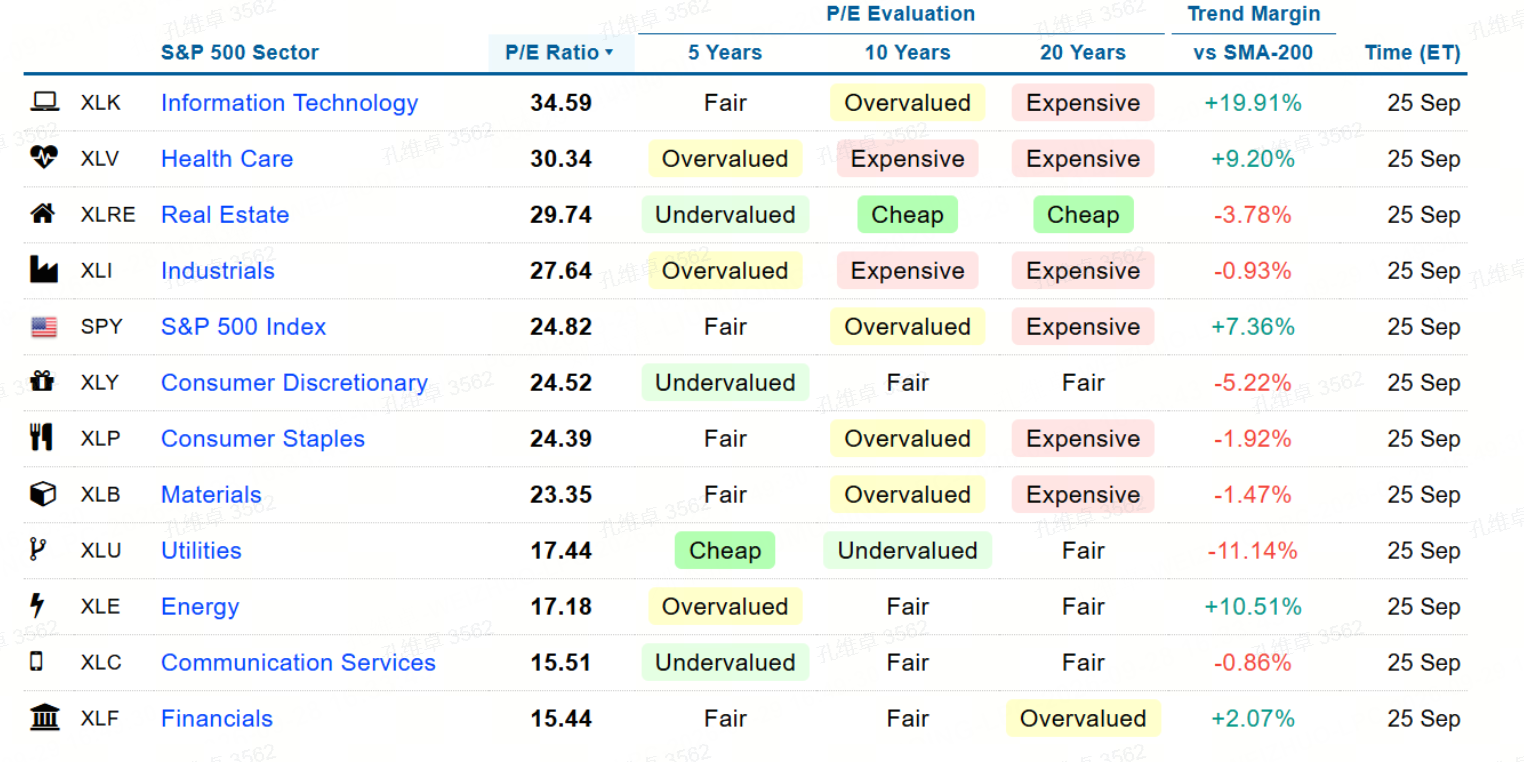Click the green Cheap badge for Utilities
The height and width of the screenshot is (762, 1524).
click(725, 551)
